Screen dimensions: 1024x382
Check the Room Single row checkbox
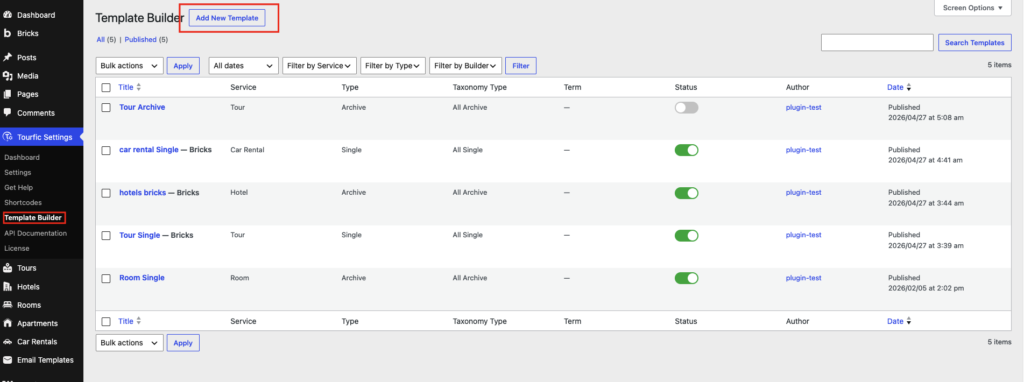tap(106, 279)
